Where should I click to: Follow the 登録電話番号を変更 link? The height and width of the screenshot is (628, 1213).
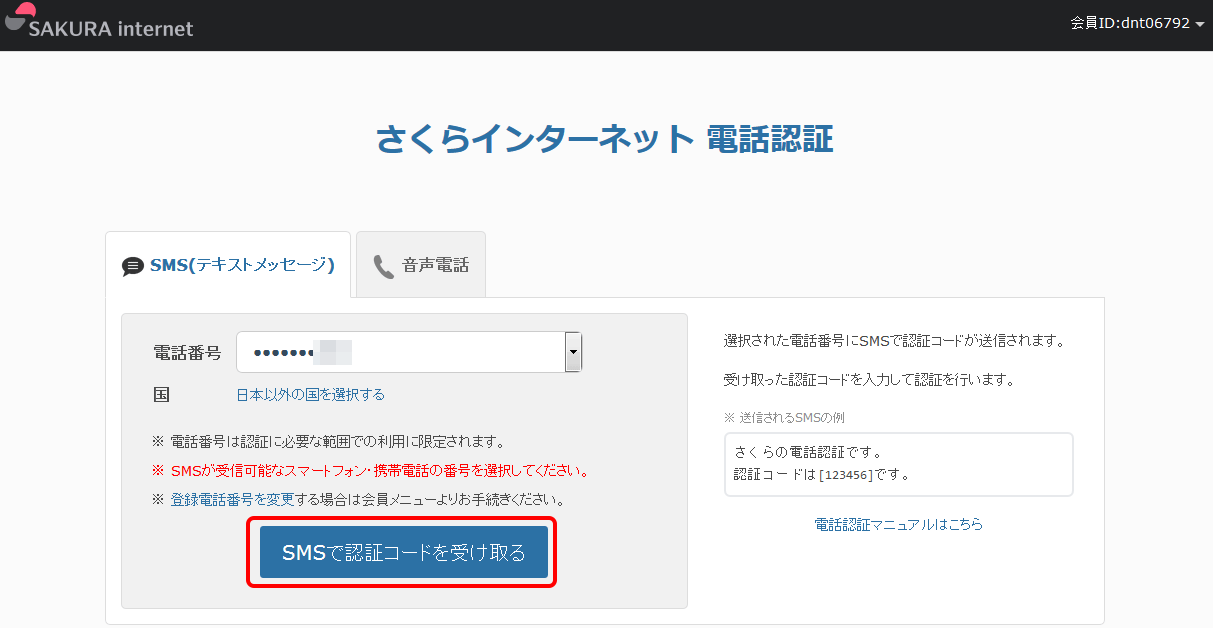point(232,499)
